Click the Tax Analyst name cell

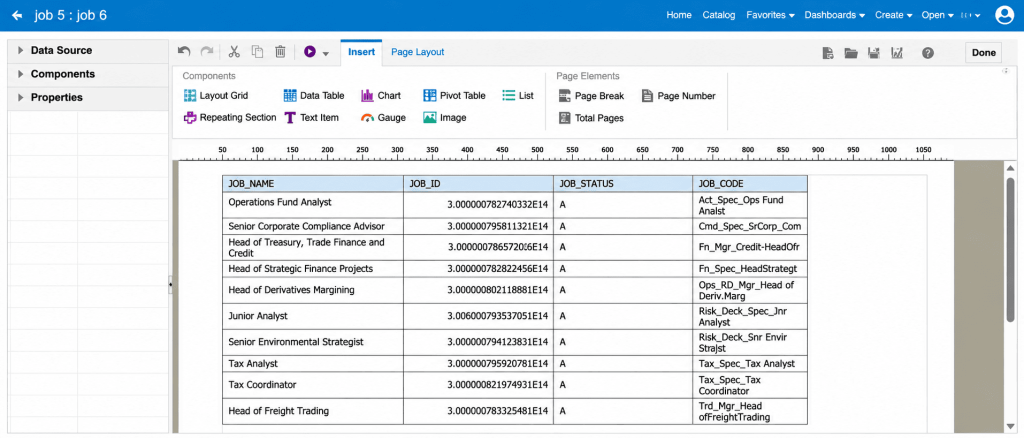[x=313, y=363]
